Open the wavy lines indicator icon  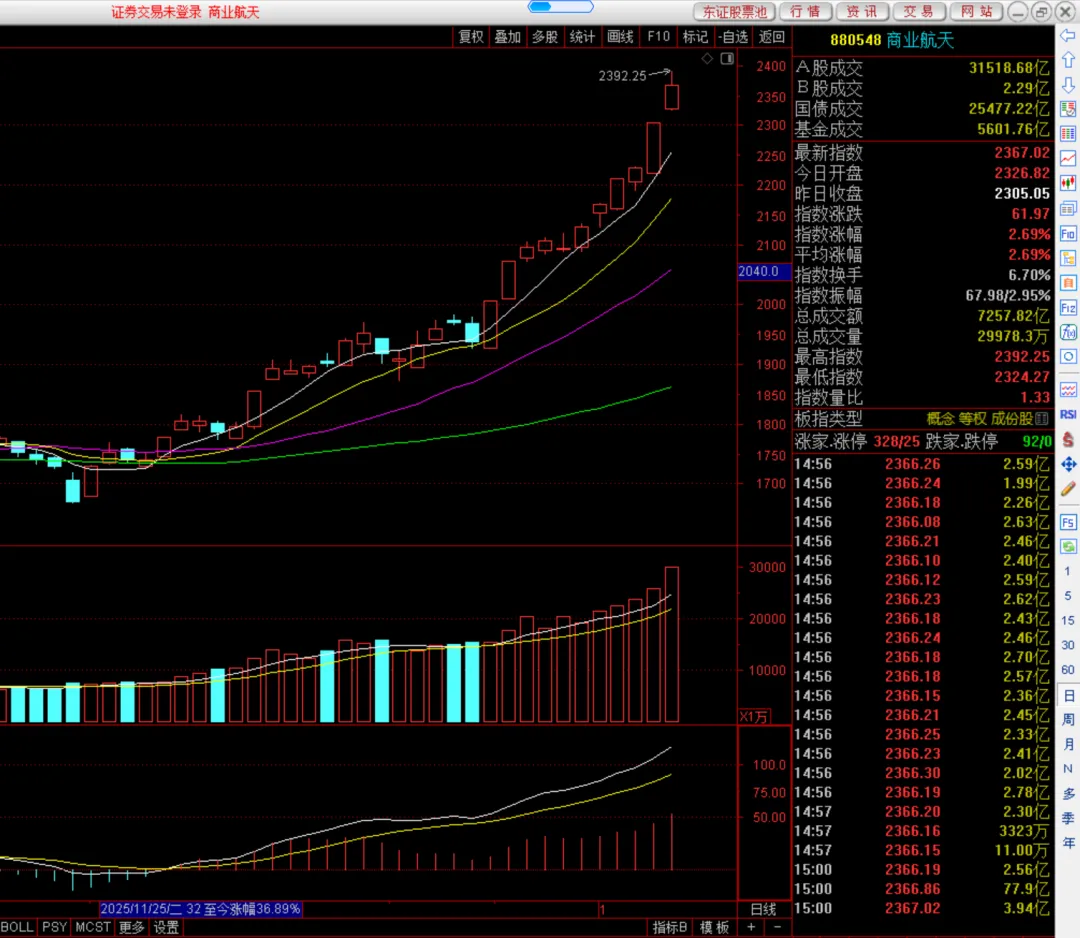click(x=1068, y=390)
